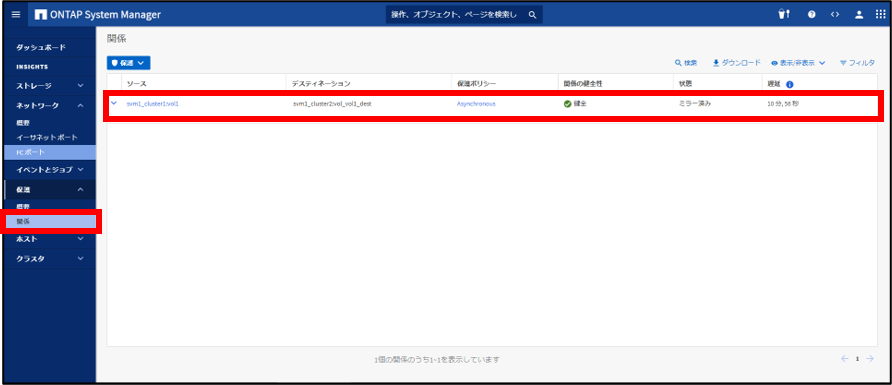This screenshot has height=385, width=892.
Task: Open the user account icon
Action: point(859,15)
